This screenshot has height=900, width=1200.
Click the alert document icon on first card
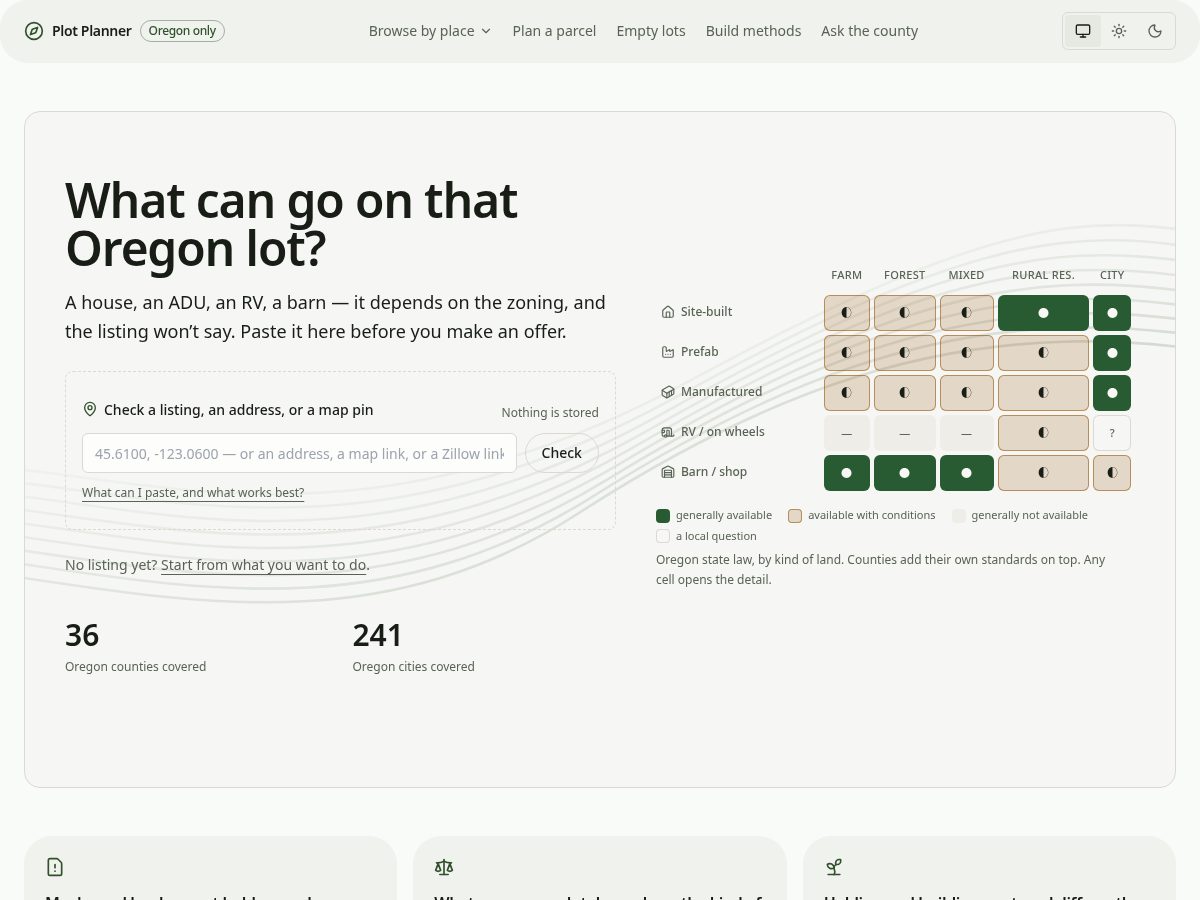coord(55,867)
